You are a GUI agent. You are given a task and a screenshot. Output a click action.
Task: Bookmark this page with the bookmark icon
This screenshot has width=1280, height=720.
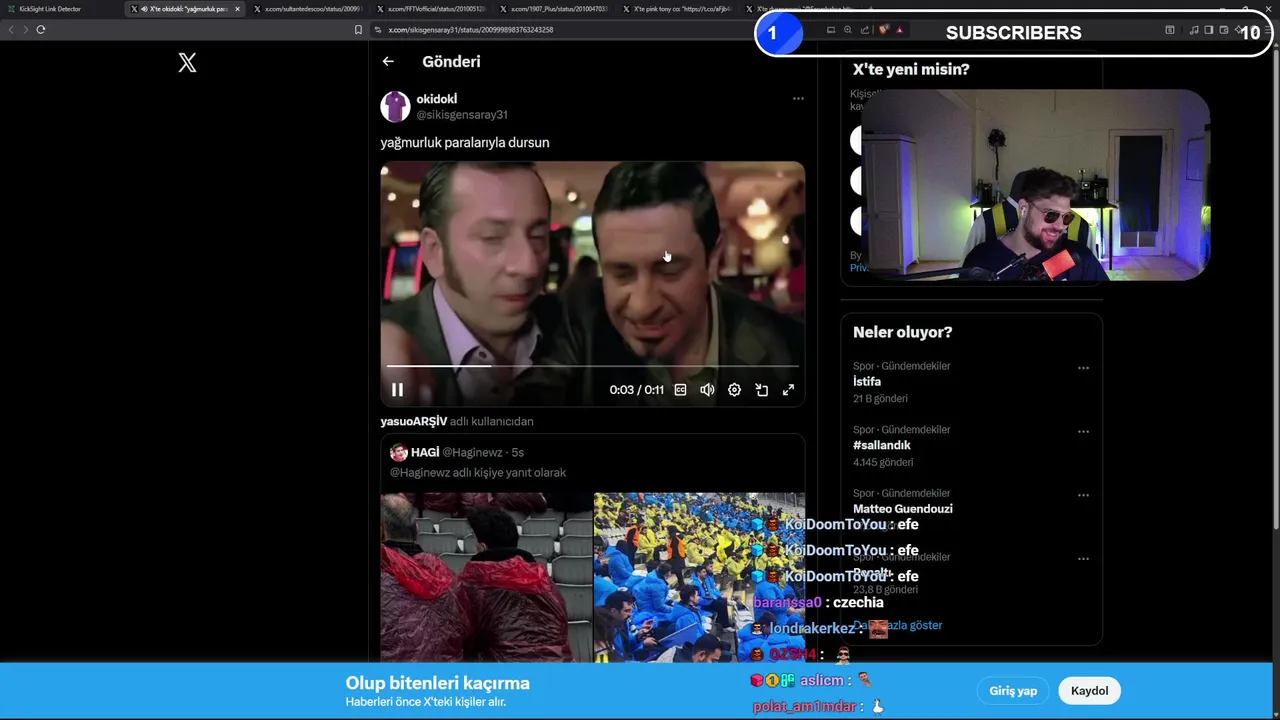(358, 30)
